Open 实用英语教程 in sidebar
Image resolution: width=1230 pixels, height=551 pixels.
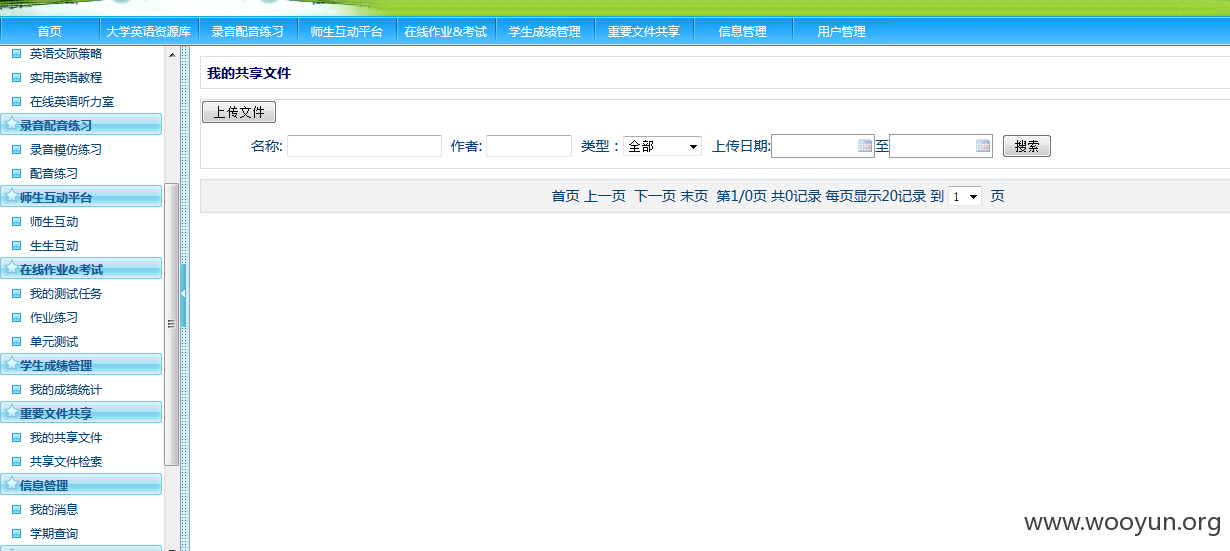click(66, 77)
